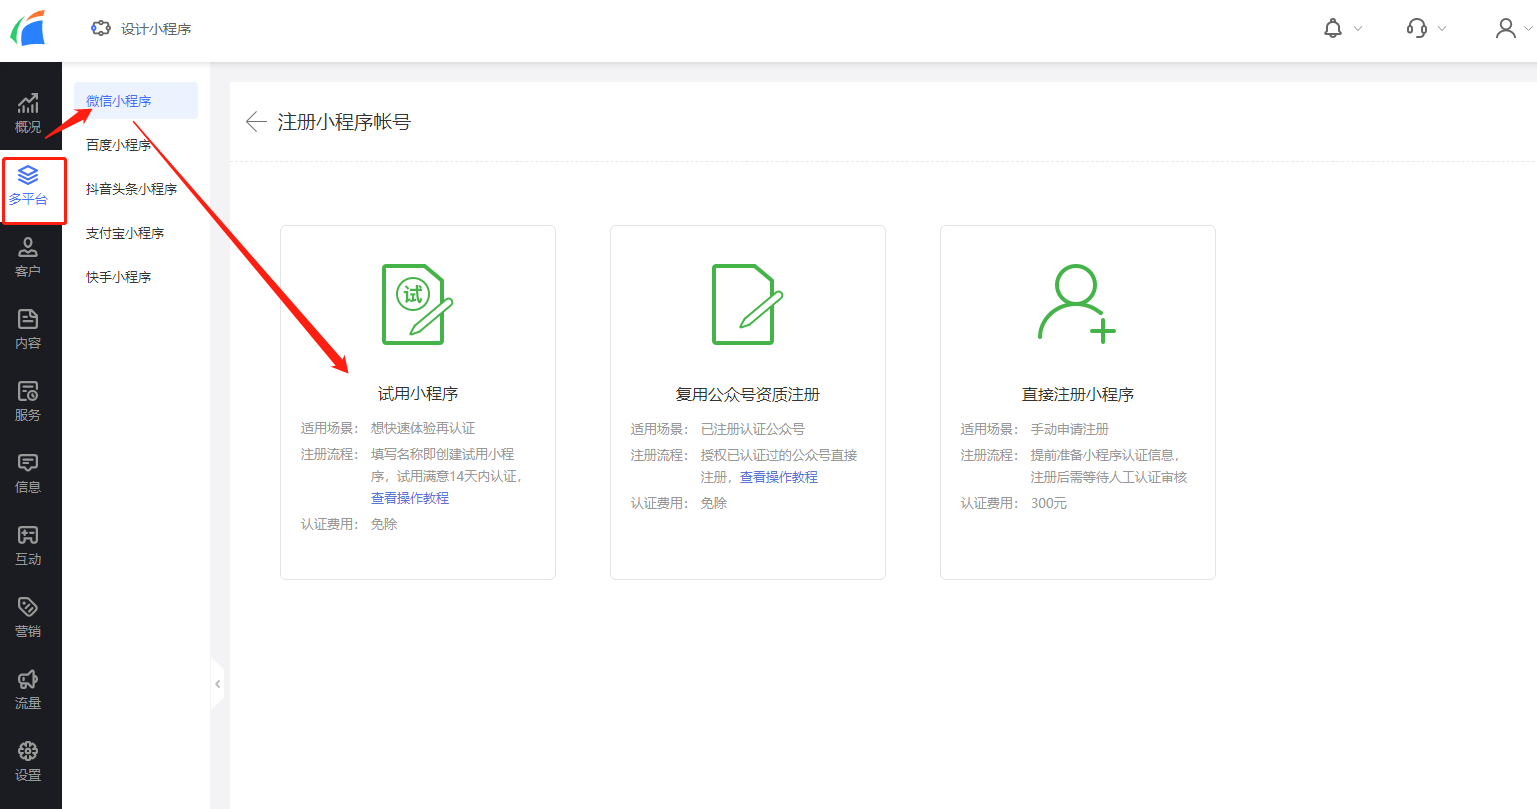
Task: Open 营销 section in sidebar
Action: [28, 618]
